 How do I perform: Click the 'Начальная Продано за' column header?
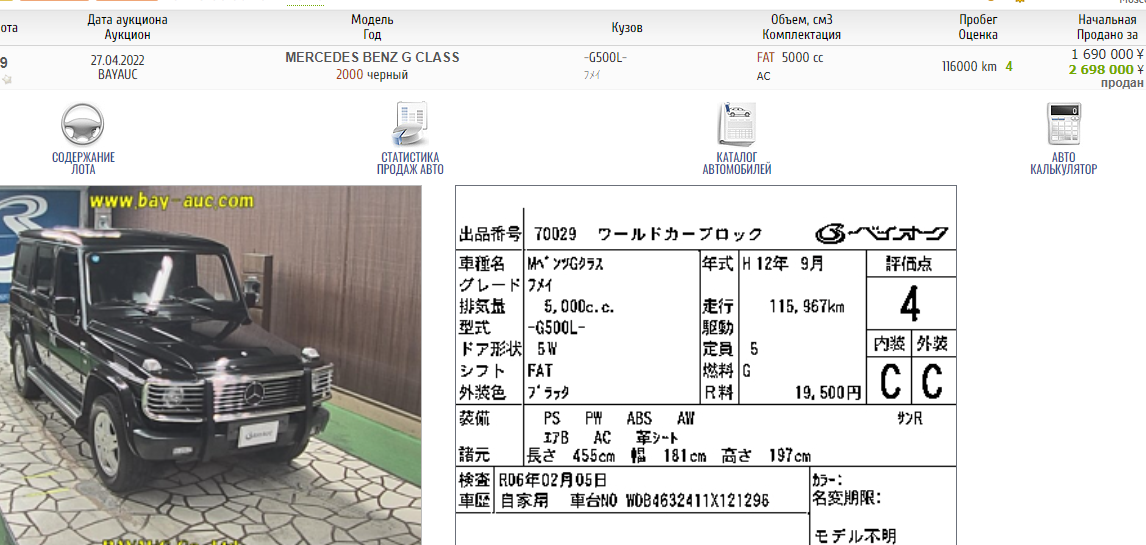point(1107,27)
